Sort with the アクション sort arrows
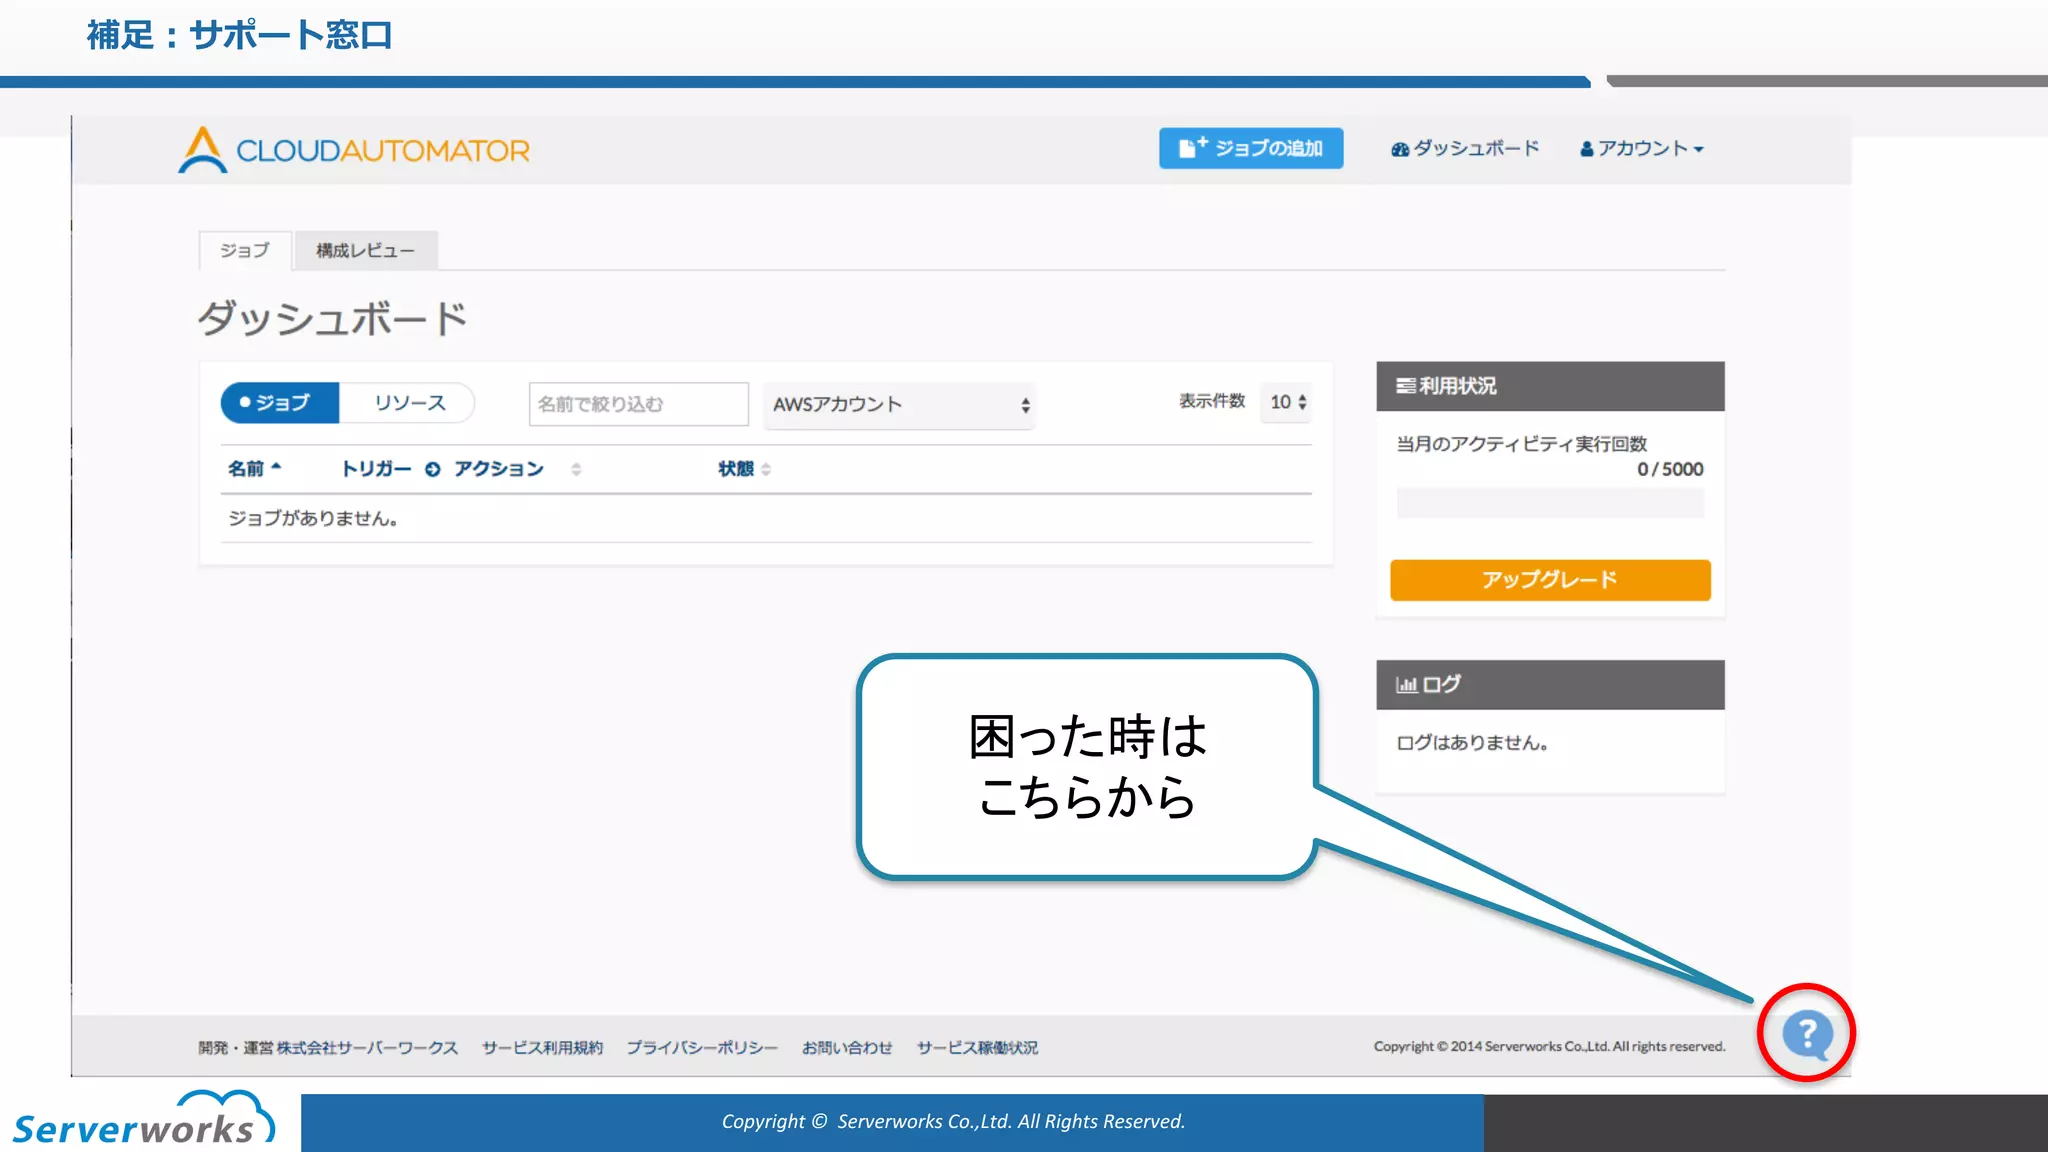The width and height of the screenshot is (2048, 1152). [x=576, y=469]
